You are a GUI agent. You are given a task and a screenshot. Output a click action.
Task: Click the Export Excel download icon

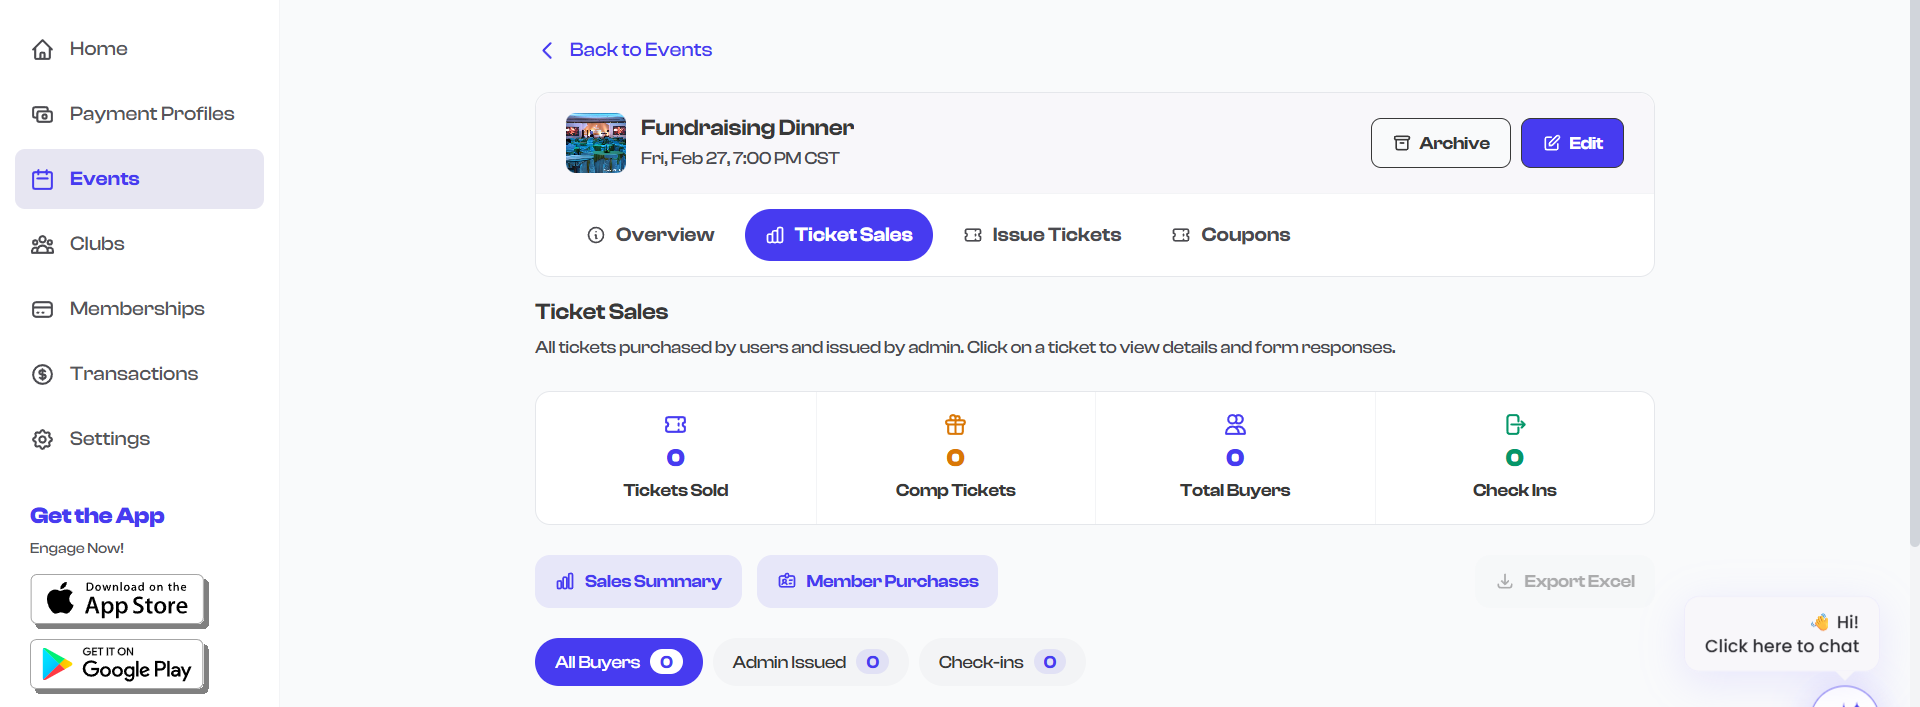coord(1505,581)
